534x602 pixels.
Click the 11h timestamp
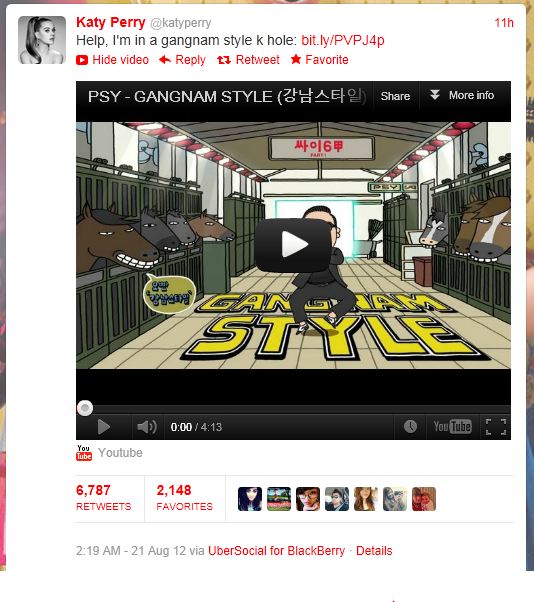(x=504, y=23)
